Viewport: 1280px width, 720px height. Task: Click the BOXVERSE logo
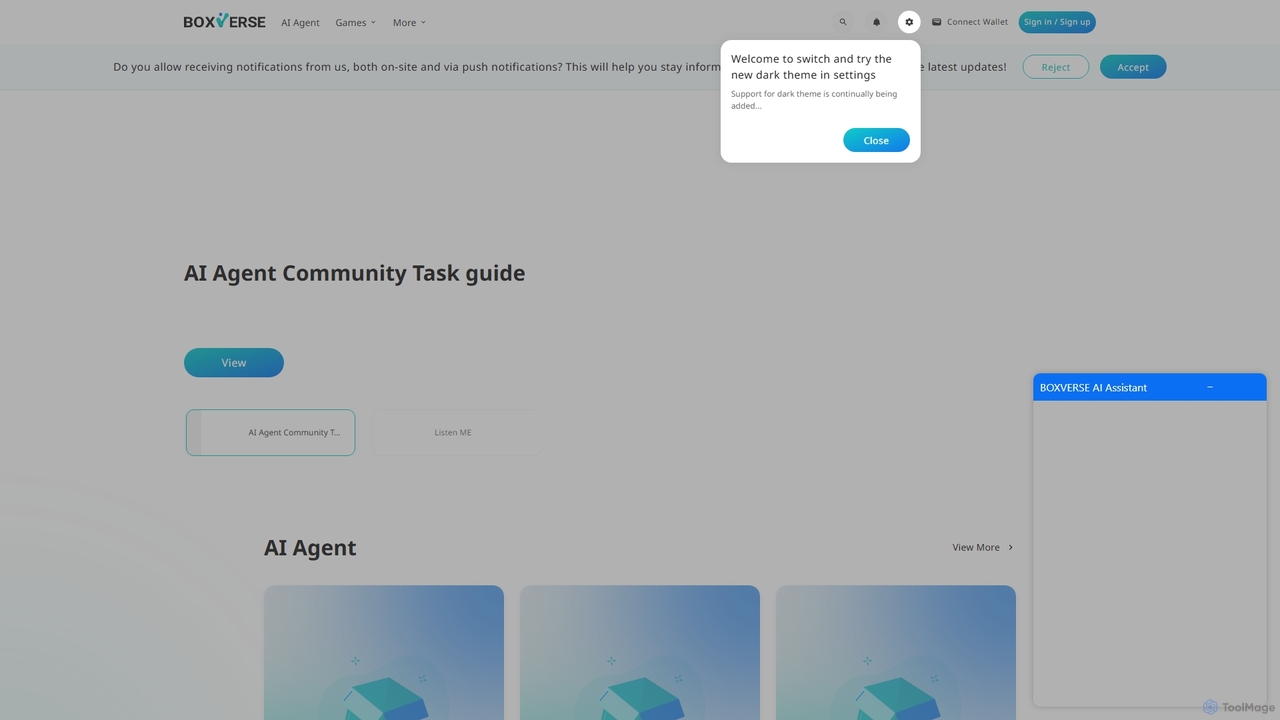coord(224,21)
